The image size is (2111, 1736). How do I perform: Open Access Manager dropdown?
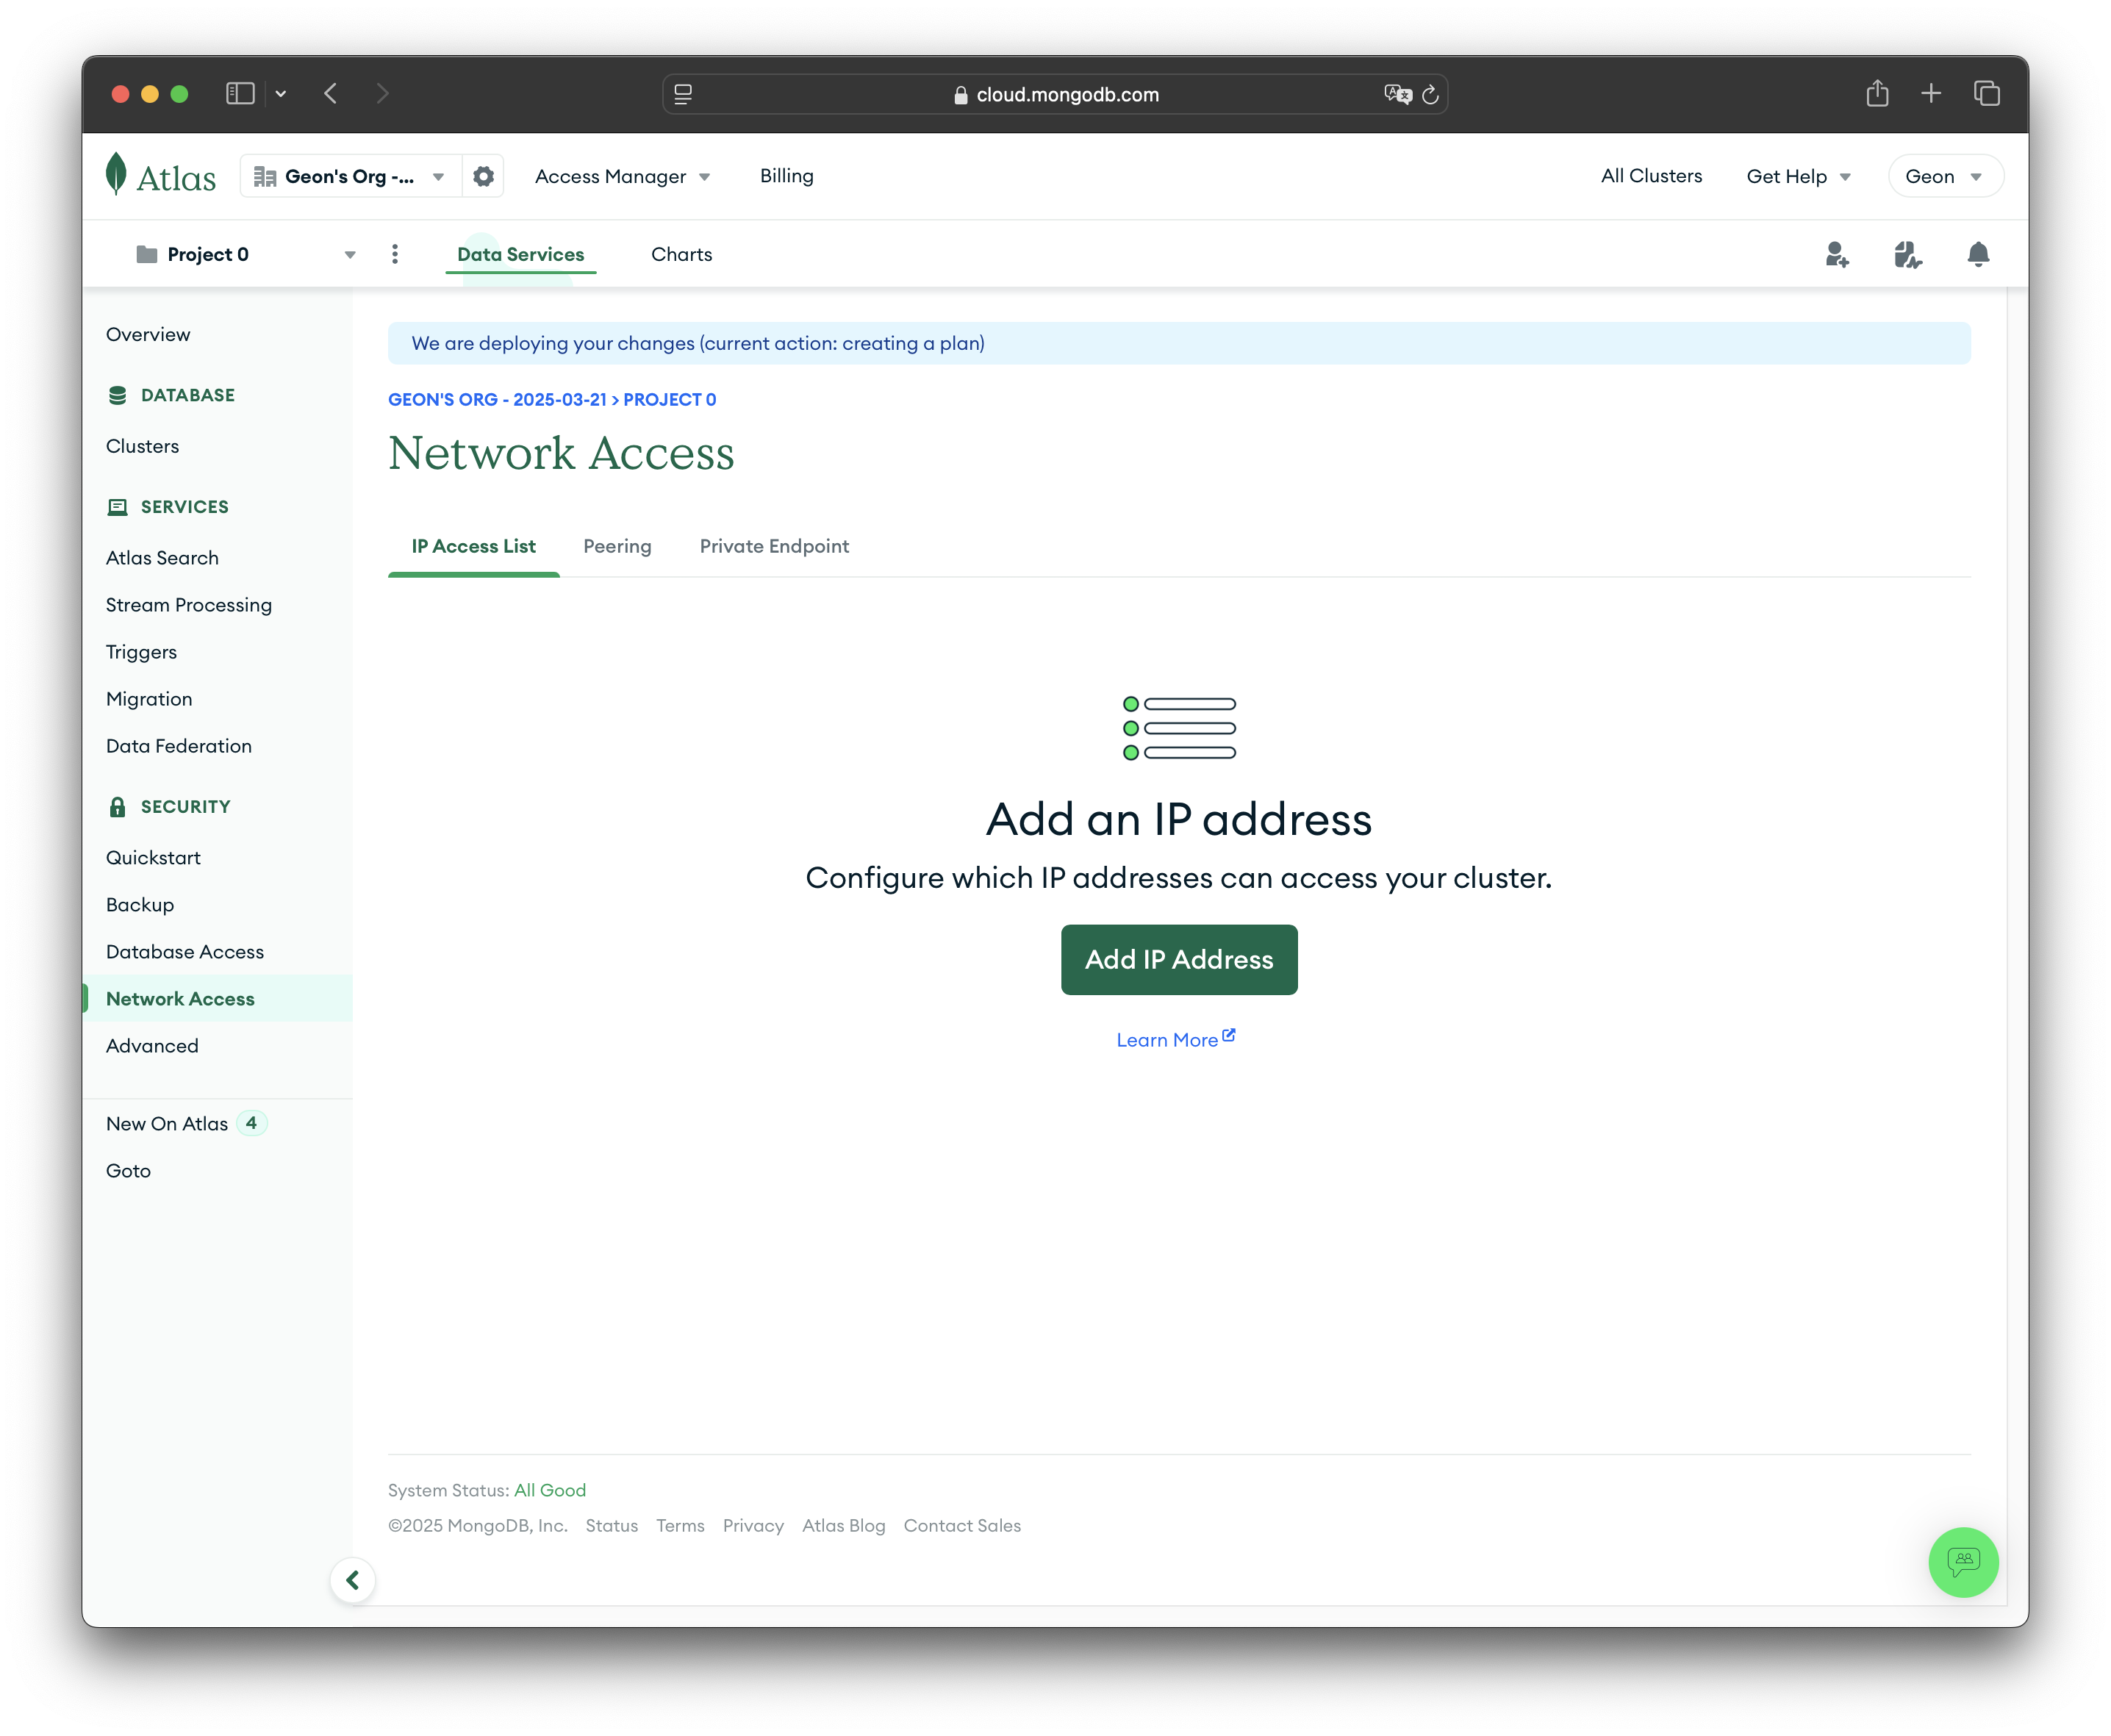point(622,176)
